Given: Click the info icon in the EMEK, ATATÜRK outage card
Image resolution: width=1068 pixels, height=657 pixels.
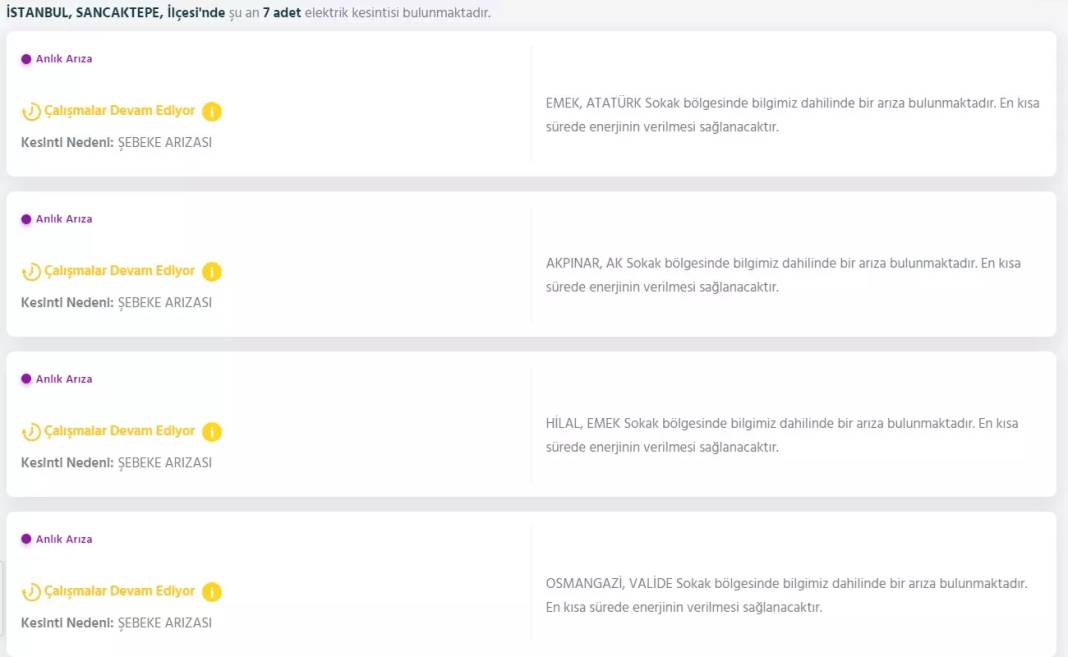Looking at the screenshot, I should click(211, 111).
